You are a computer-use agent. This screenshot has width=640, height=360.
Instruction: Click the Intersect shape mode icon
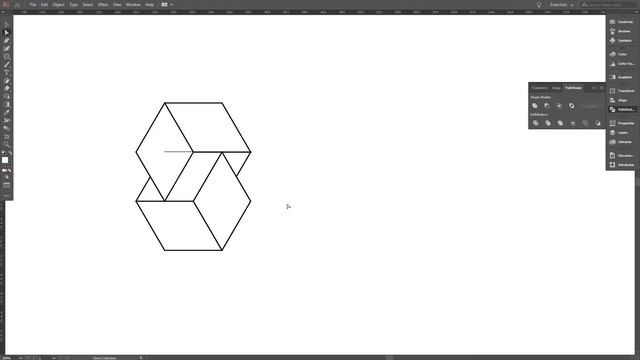(x=559, y=106)
